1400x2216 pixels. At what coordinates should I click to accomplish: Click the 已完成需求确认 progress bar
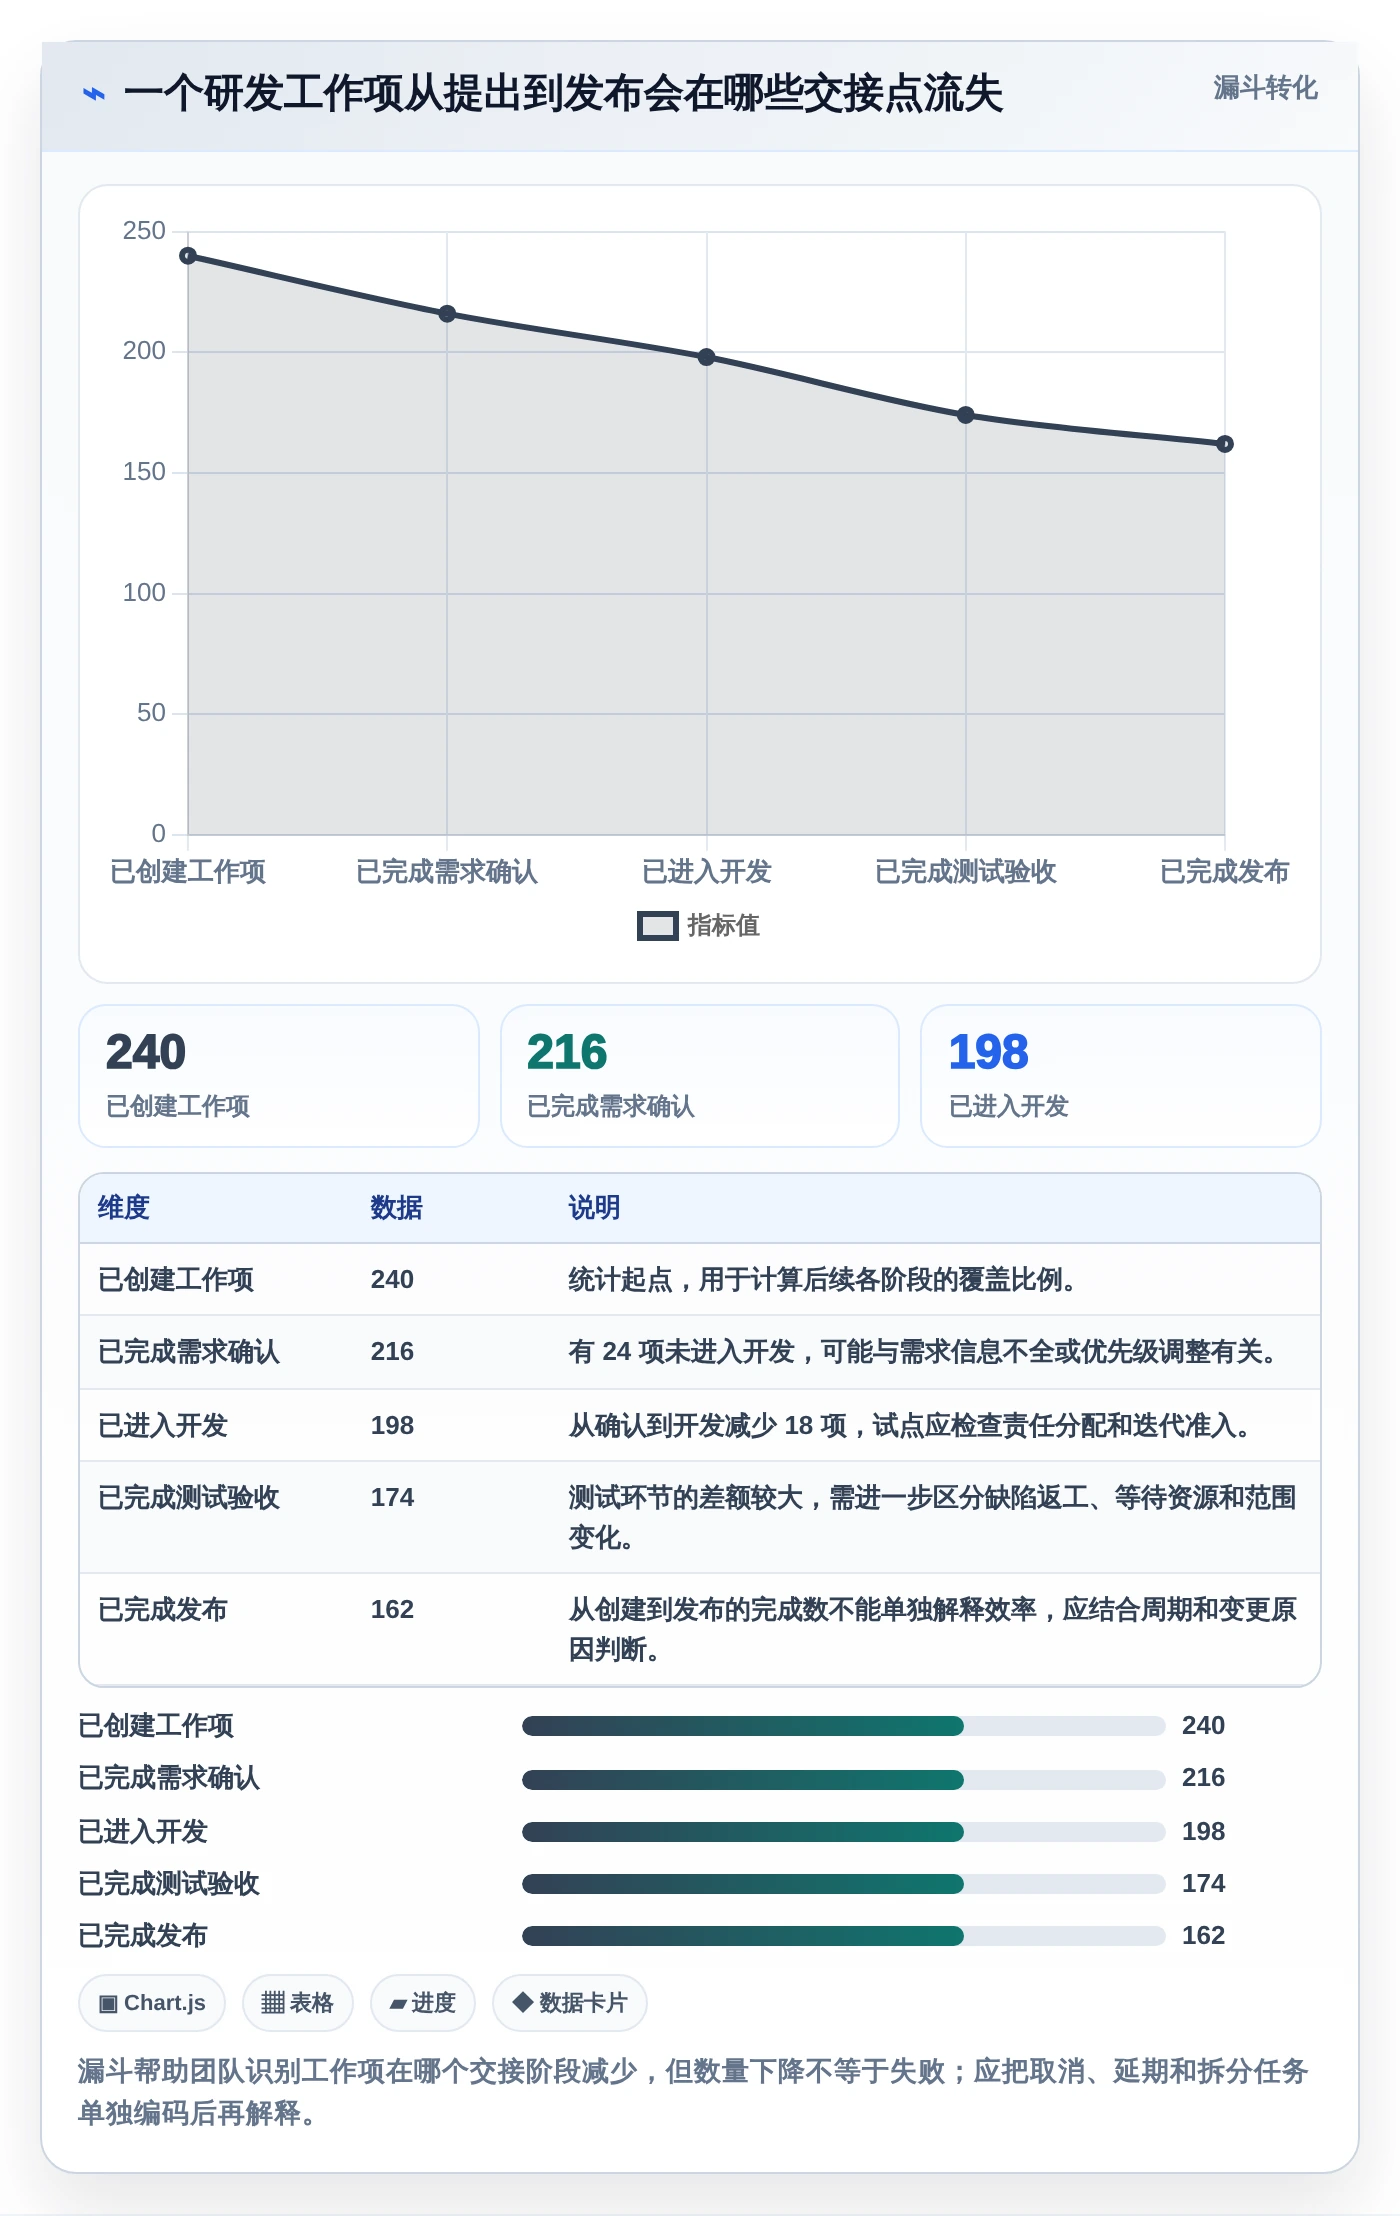click(843, 1780)
